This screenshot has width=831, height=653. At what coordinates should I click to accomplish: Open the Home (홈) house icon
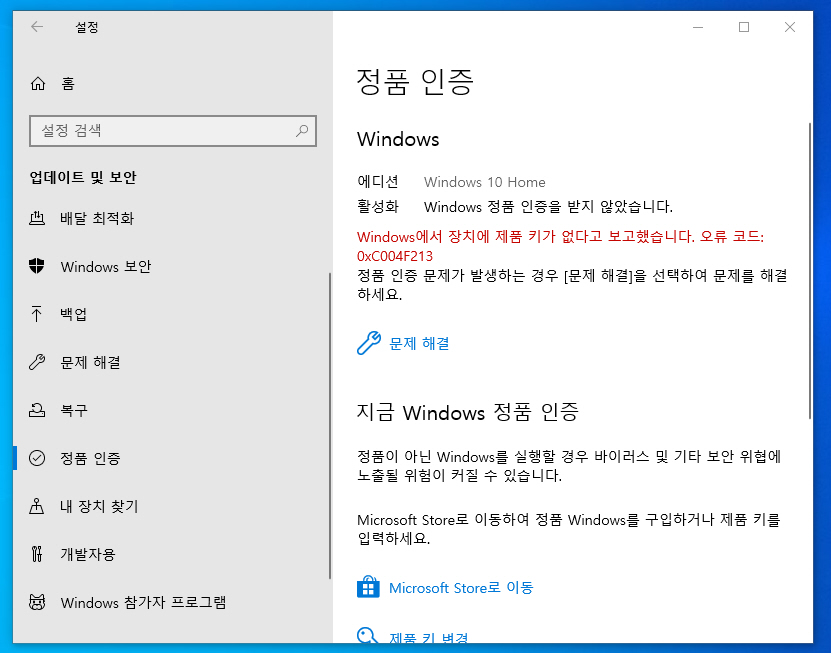click(38, 84)
